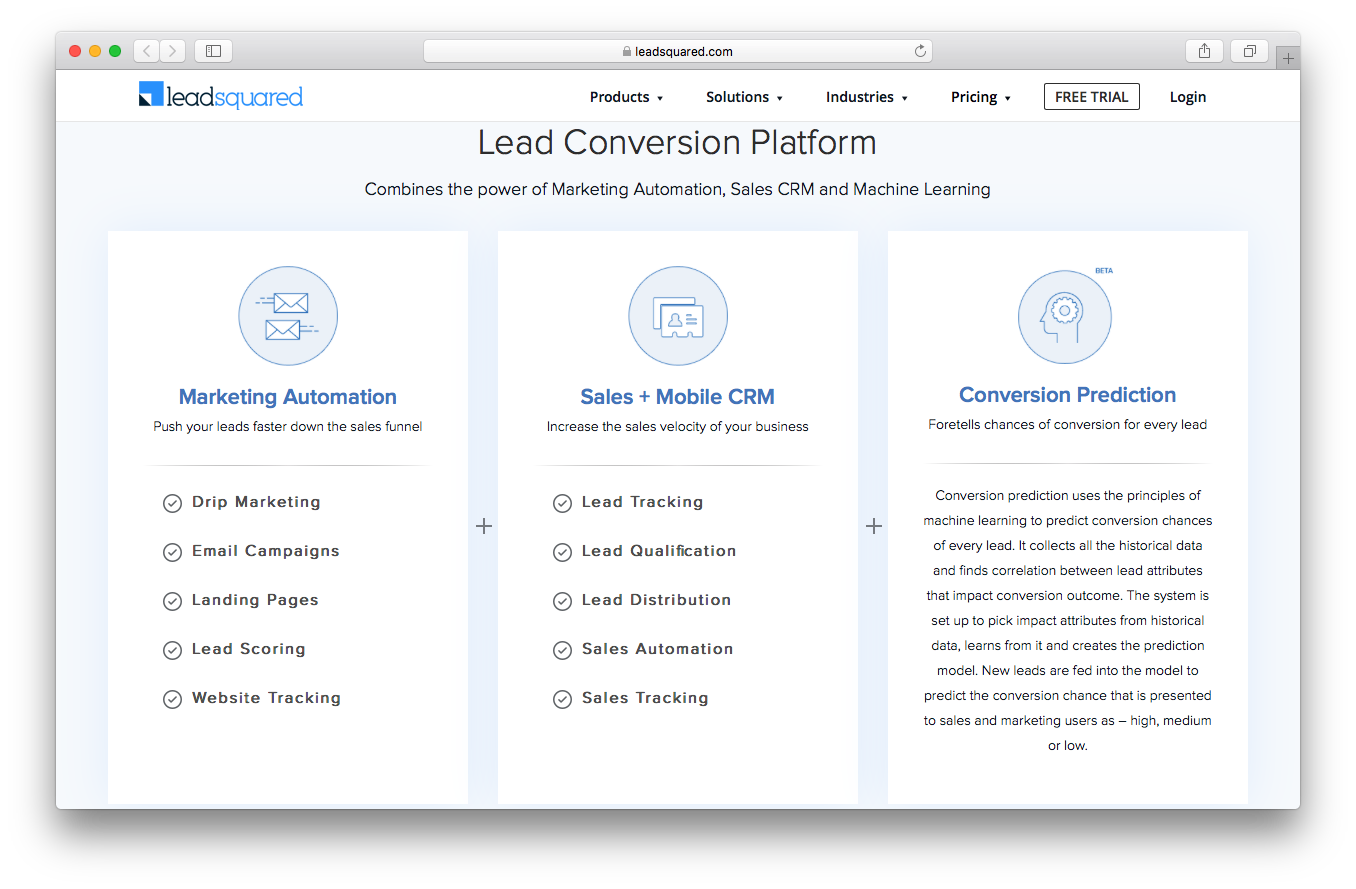The width and height of the screenshot is (1356, 889).
Task: Click the lock icon in address bar
Action: coord(627,51)
